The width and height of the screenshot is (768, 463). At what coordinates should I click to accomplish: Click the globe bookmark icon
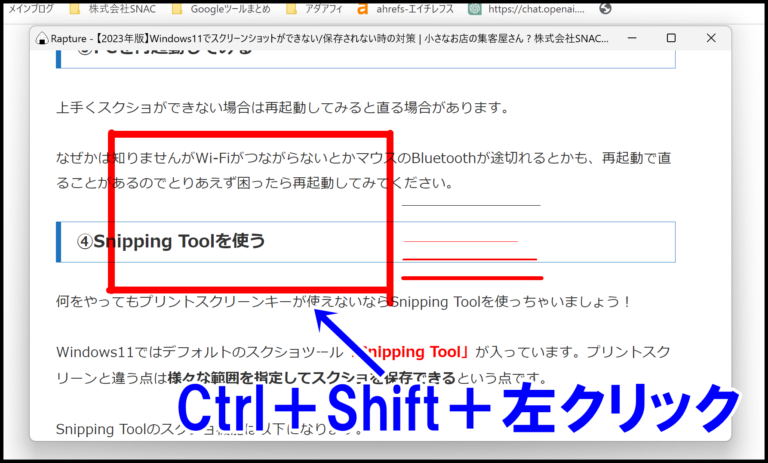click(605, 8)
